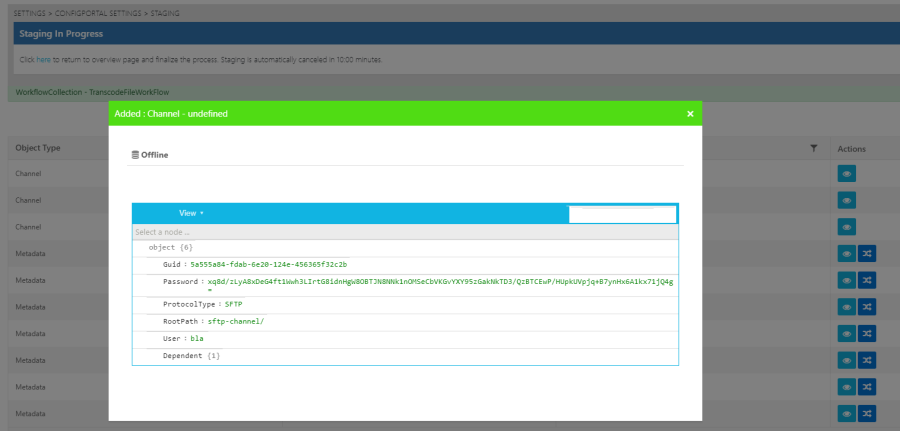Select the User value bla

(x=197, y=339)
